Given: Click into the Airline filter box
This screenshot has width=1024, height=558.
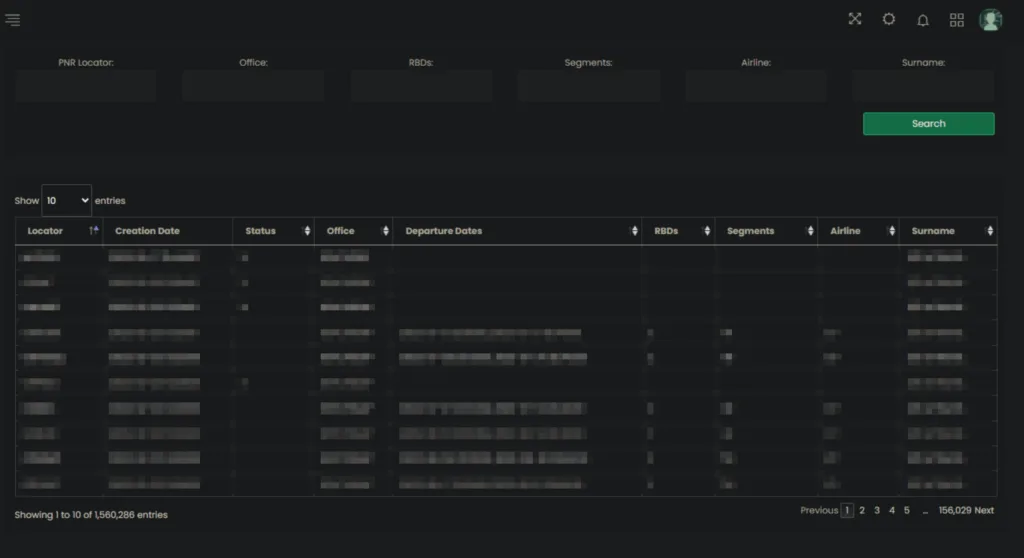Looking at the screenshot, I should point(756,86).
